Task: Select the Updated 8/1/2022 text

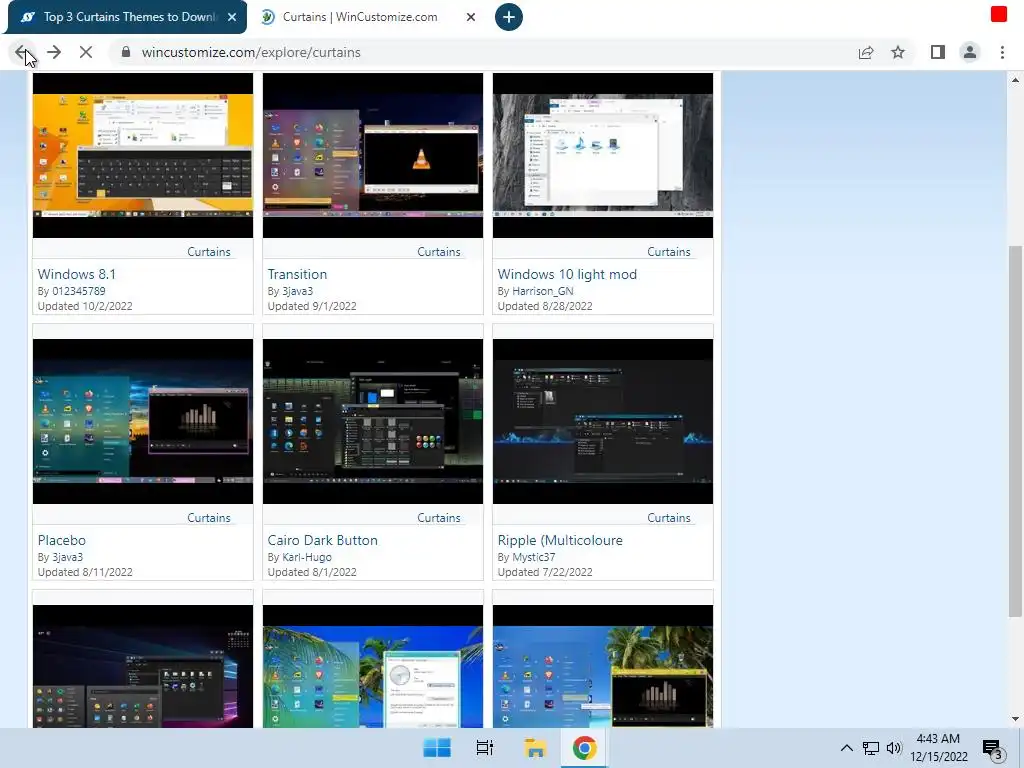Action: tap(312, 571)
